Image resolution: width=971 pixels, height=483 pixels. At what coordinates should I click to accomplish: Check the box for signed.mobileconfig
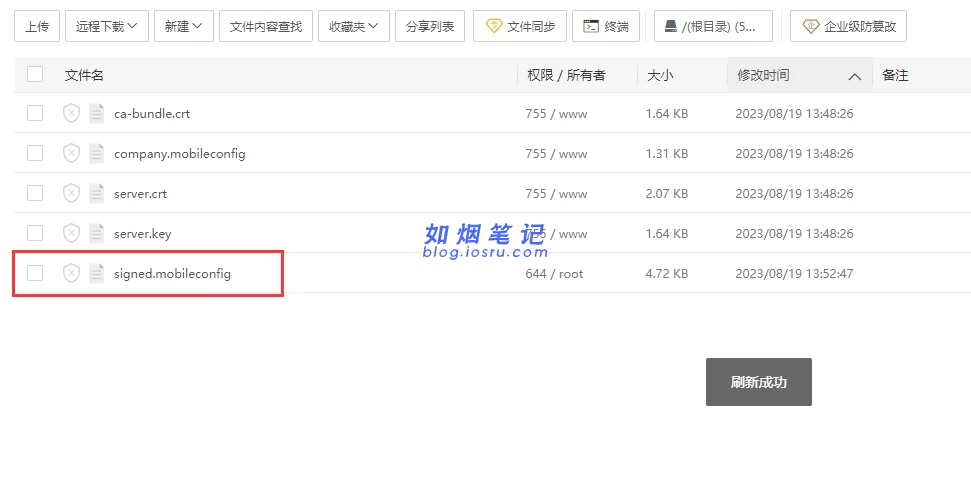pos(35,273)
